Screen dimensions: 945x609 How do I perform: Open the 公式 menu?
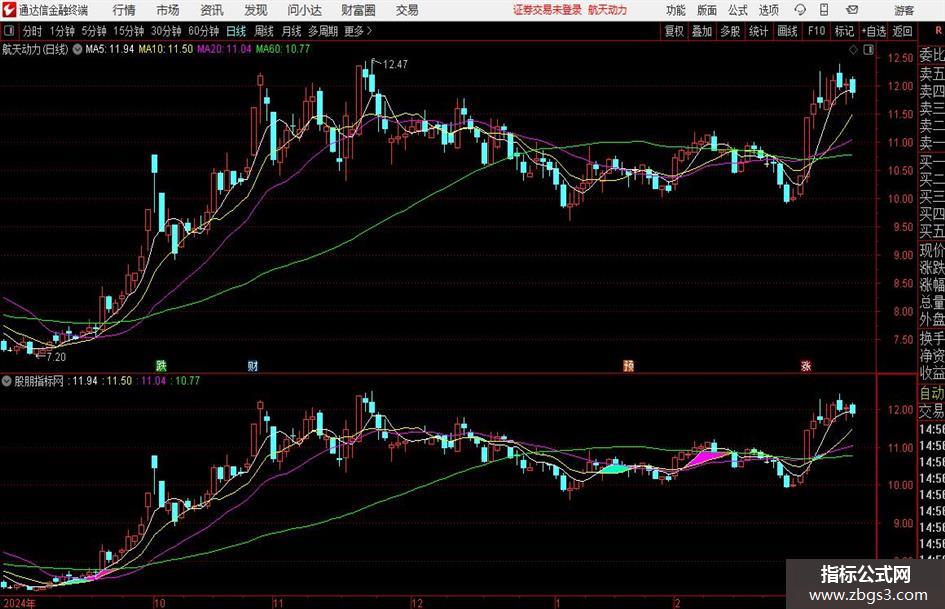(x=737, y=10)
